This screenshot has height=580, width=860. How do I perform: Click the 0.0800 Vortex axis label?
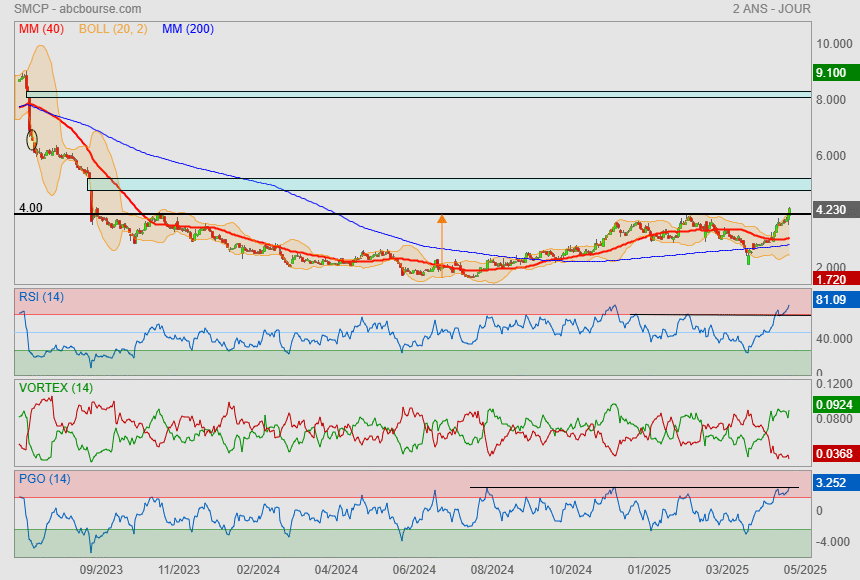tap(834, 419)
